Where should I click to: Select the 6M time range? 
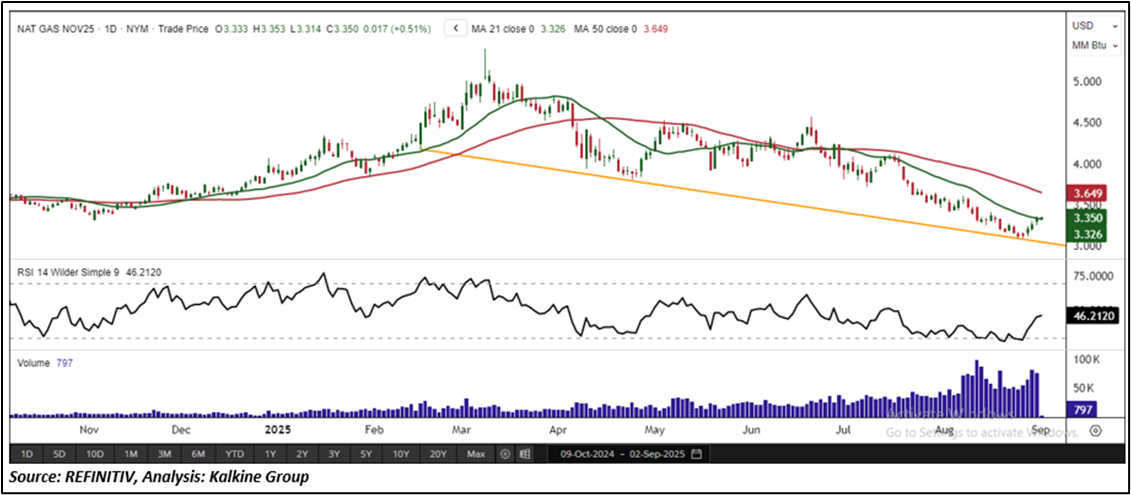pyautogui.click(x=198, y=455)
